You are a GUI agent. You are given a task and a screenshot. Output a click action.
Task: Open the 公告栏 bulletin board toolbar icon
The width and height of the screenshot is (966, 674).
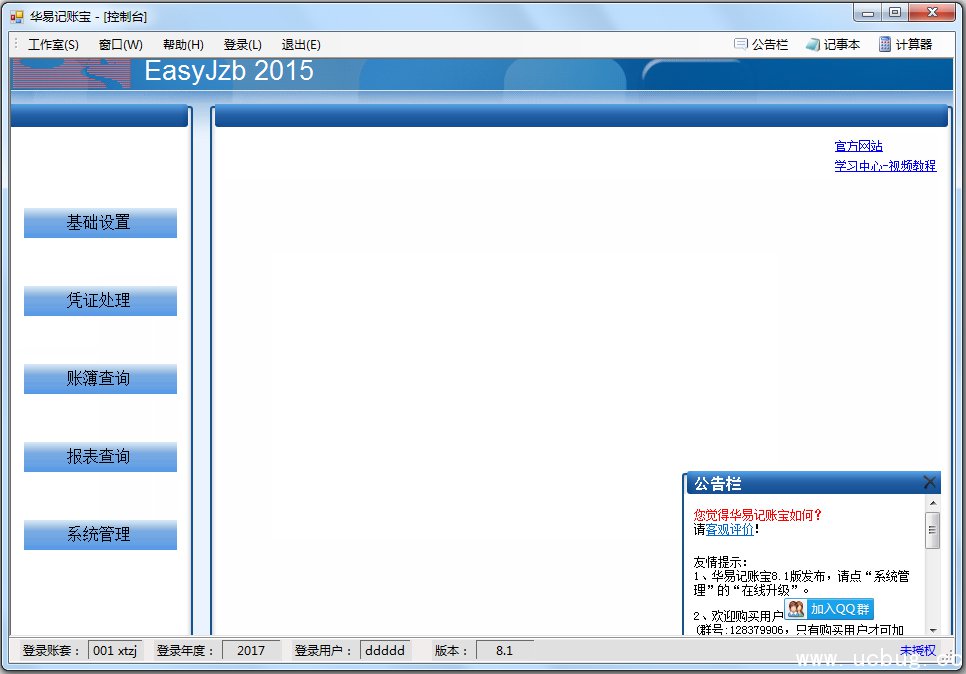tap(761, 44)
